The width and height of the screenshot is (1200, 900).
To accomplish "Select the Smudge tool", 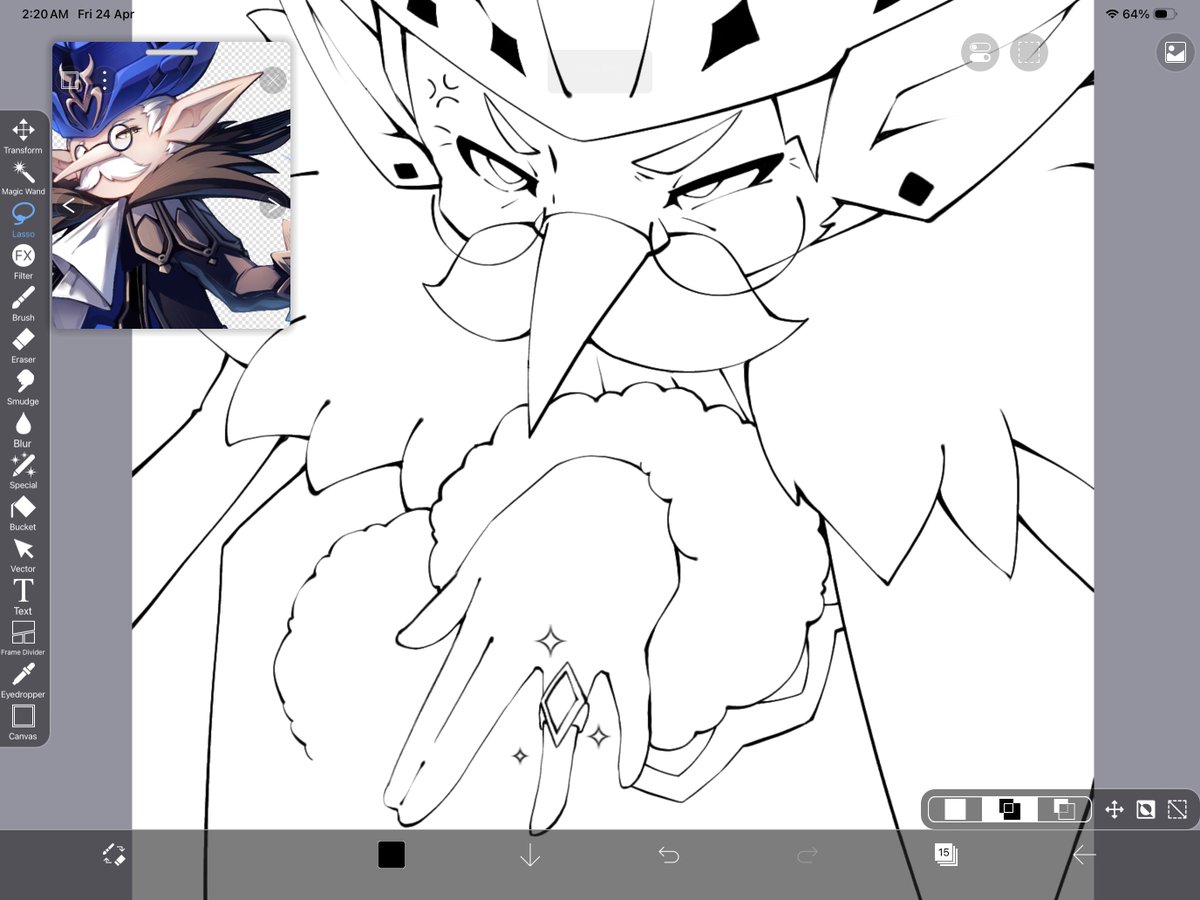I will pos(23,388).
